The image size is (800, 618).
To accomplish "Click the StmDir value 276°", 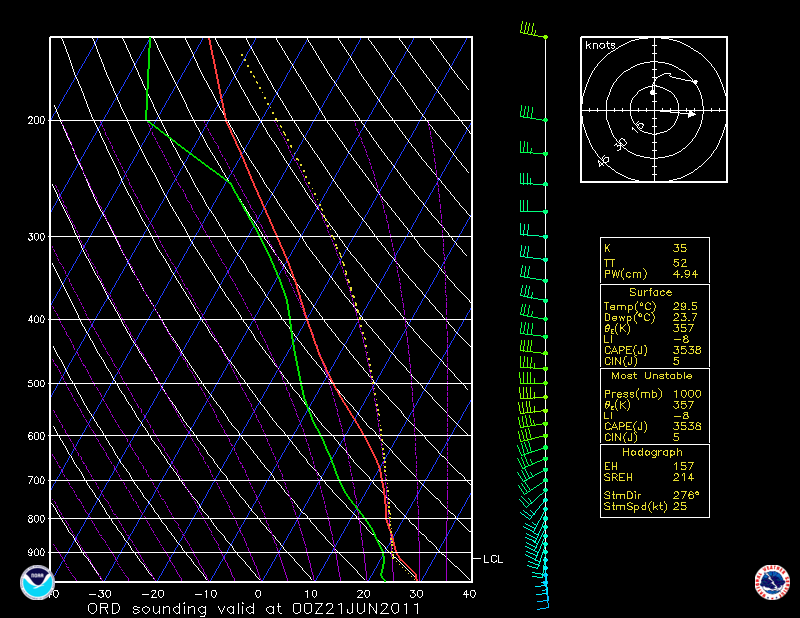I will [x=686, y=496].
